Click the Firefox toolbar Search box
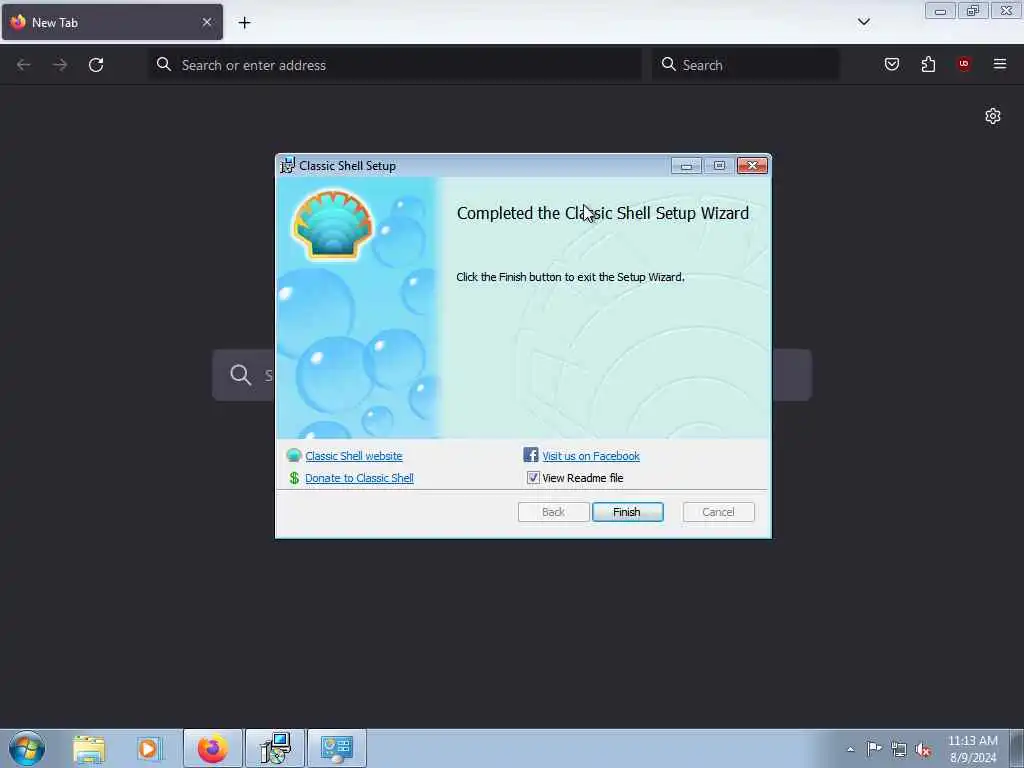Screen dimensions: 1024x768 [745, 65]
